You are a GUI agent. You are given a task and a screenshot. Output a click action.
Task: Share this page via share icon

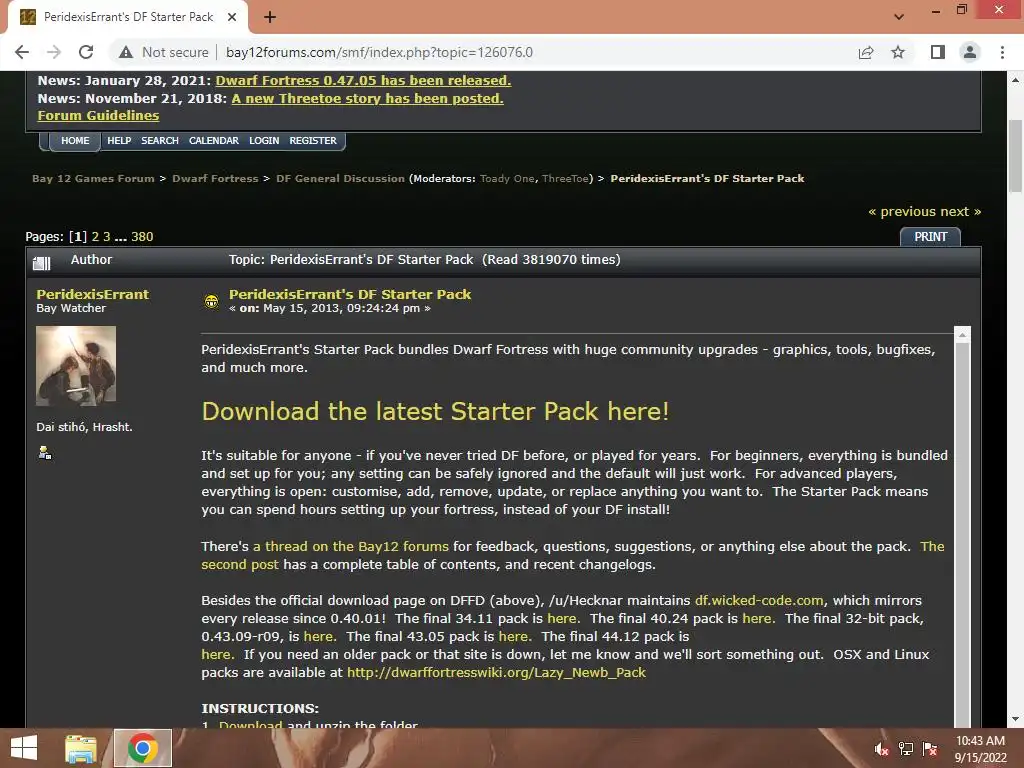[x=866, y=52]
